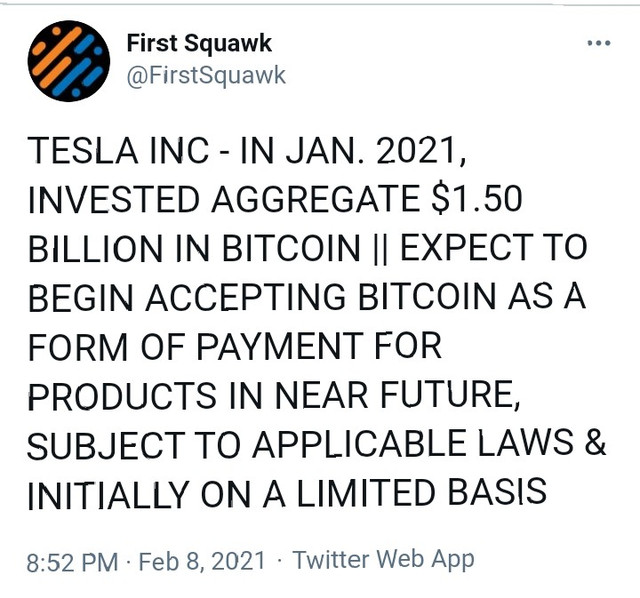Open the Twitter Web App source link

tap(384, 560)
